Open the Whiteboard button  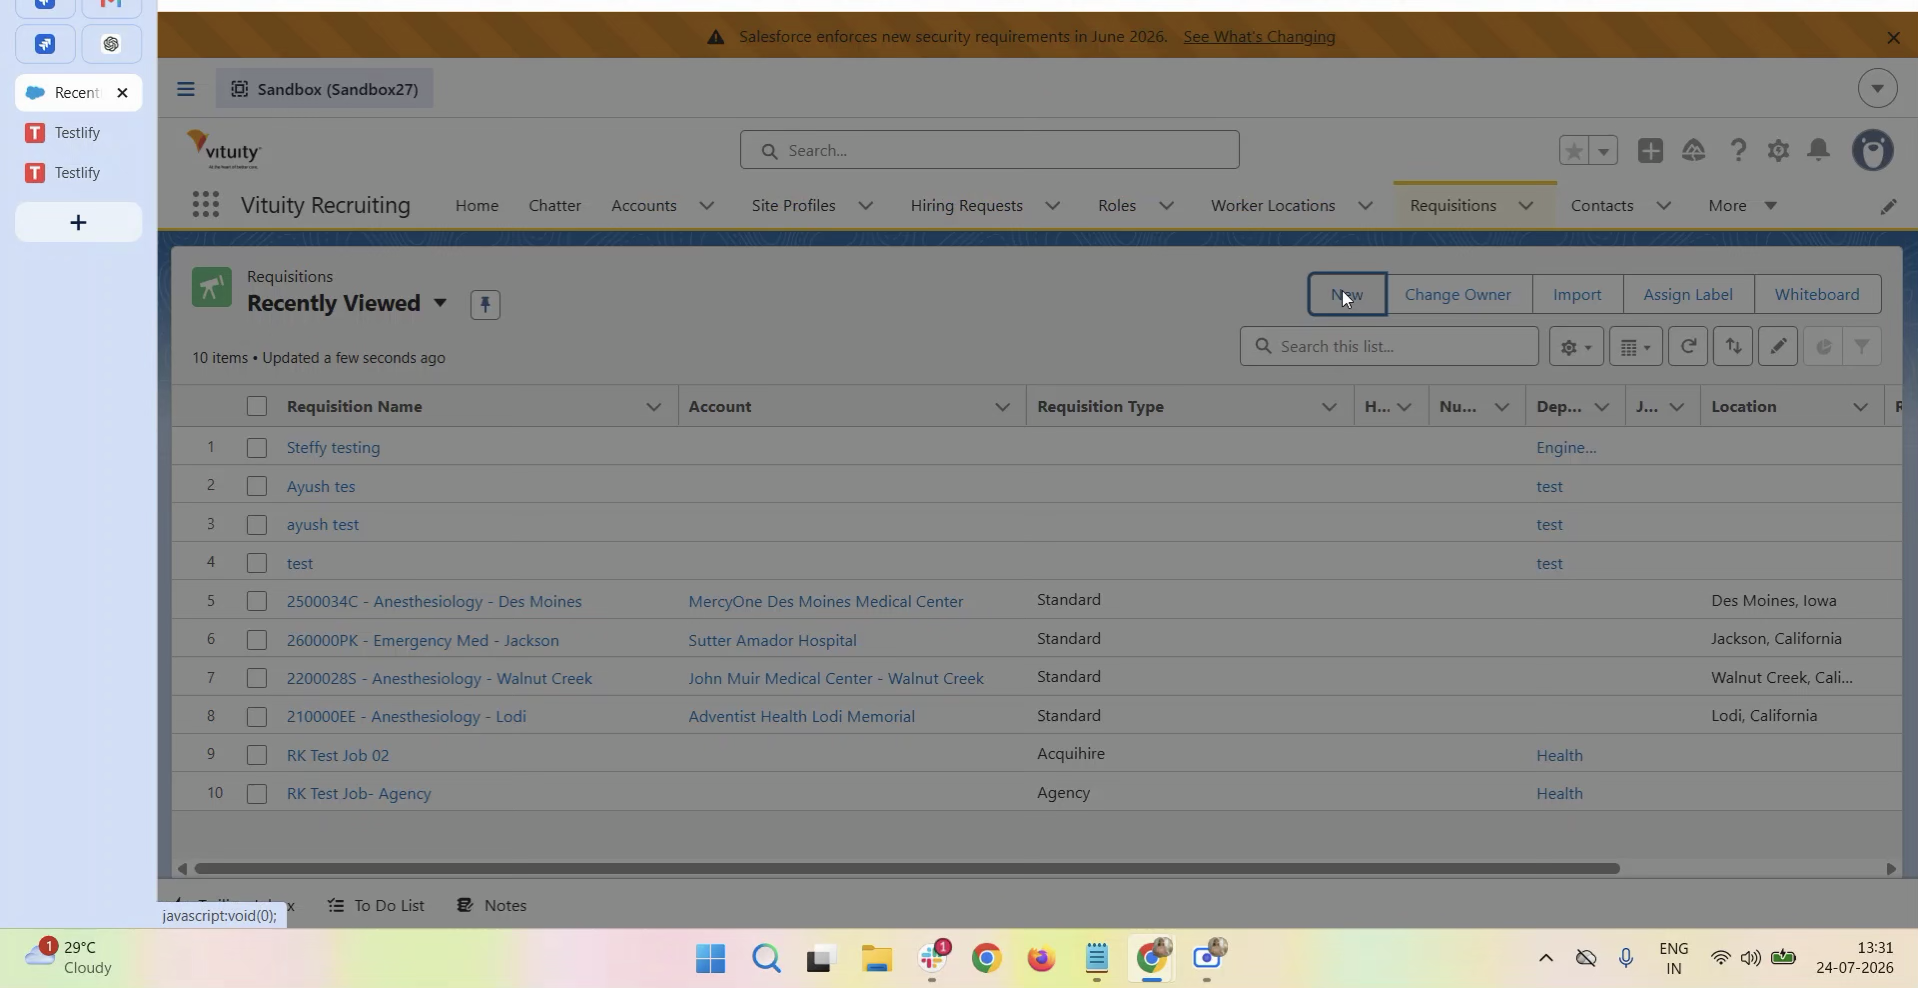[1817, 295]
